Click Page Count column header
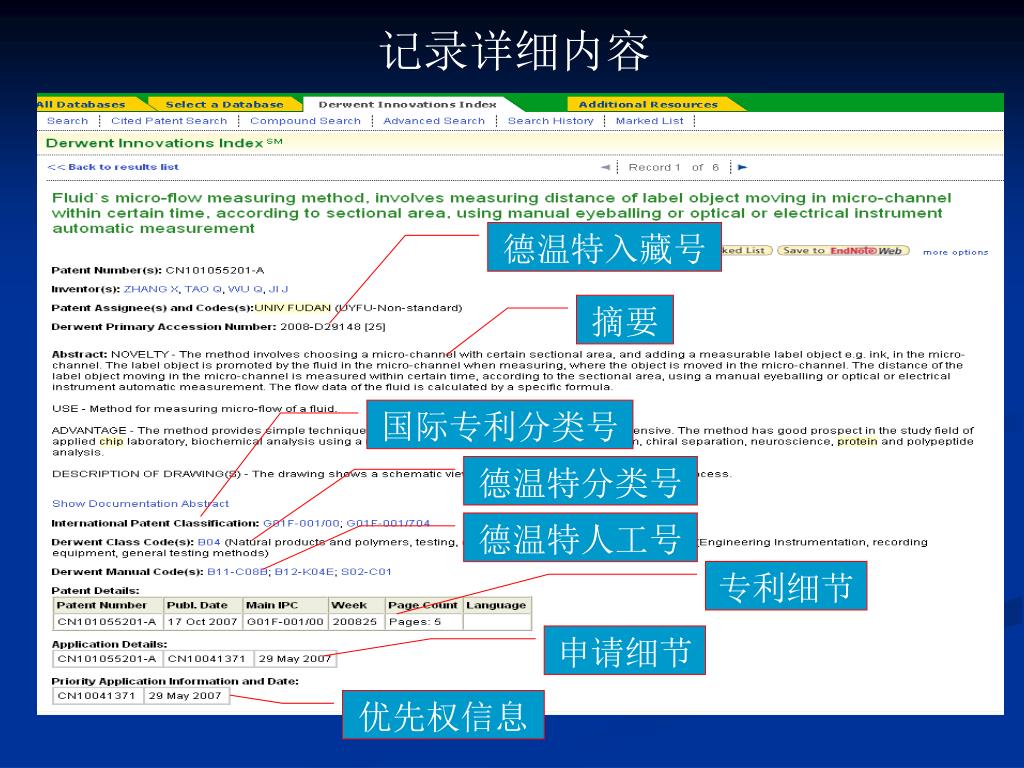This screenshot has height=768, width=1024. tap(423, 605)
